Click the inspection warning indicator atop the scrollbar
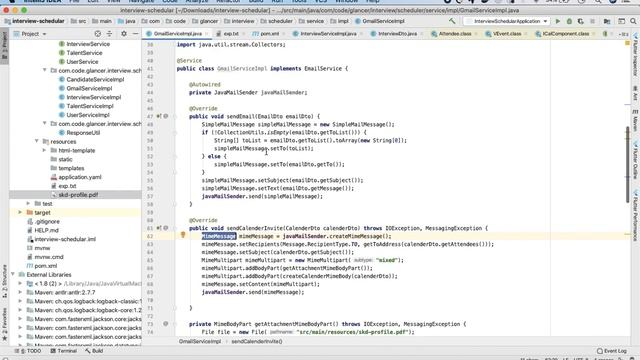The width and height of the screenshot is (640, 360). click(627, 43)
